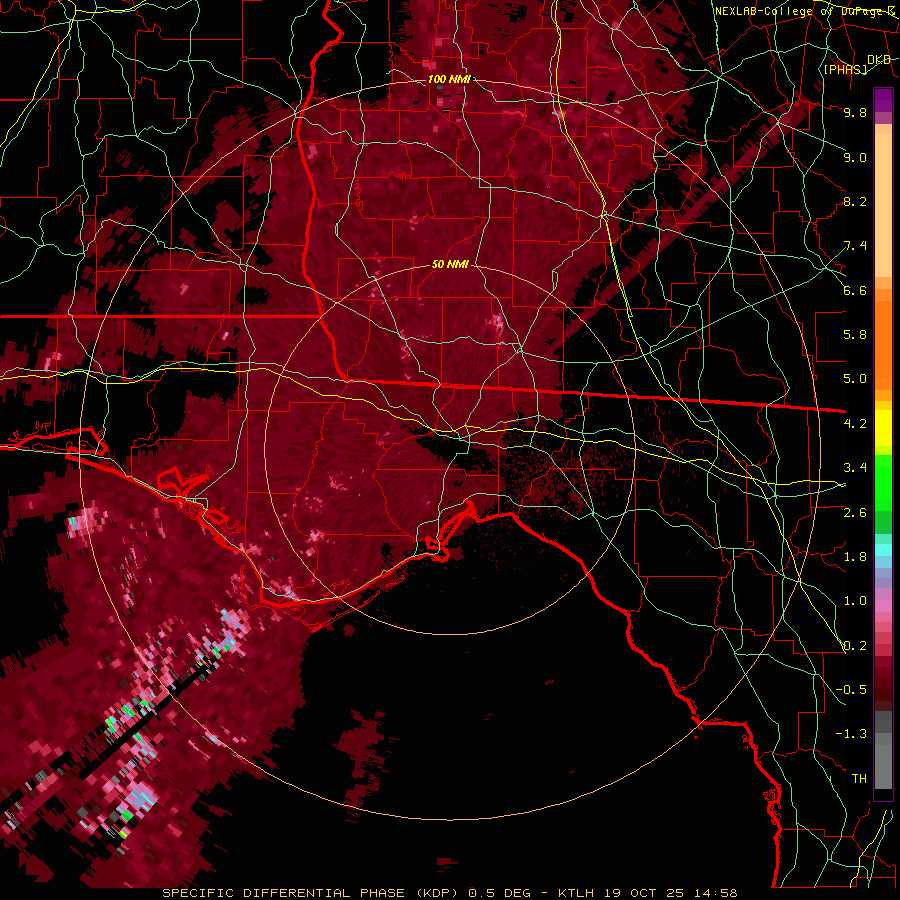Click the -1.3 value on color scale
This screenshot has width=900, height=900.
(851, 734)
